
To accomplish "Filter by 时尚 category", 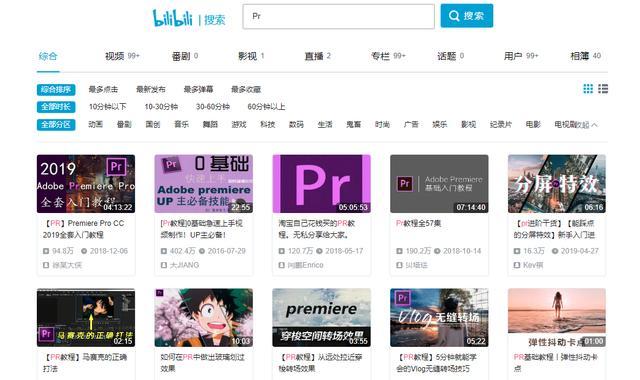I will [x=382, y=124].
